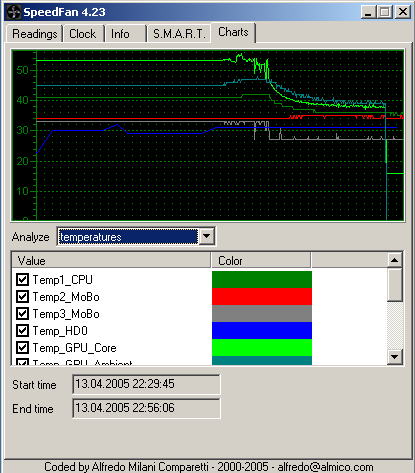The height and width of the screenshot is (473, 415).
Task: Click the blue Temp_HD0 color swatch
Action: 262,330
